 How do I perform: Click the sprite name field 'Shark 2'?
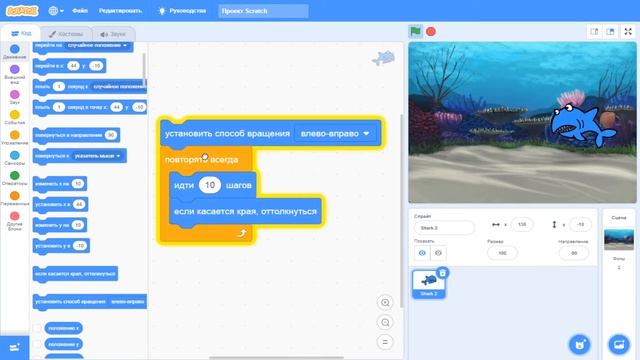[444, 228]
